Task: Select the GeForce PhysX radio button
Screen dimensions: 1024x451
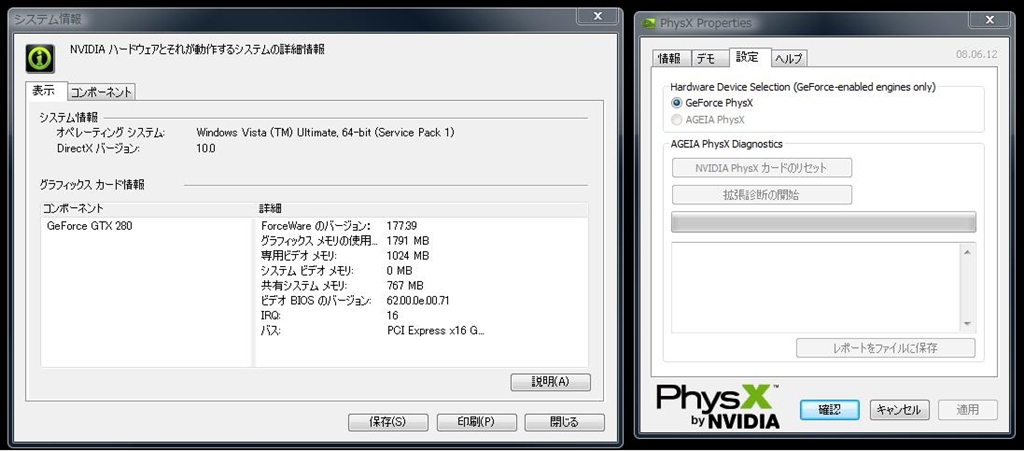Action: coord(677,102)
